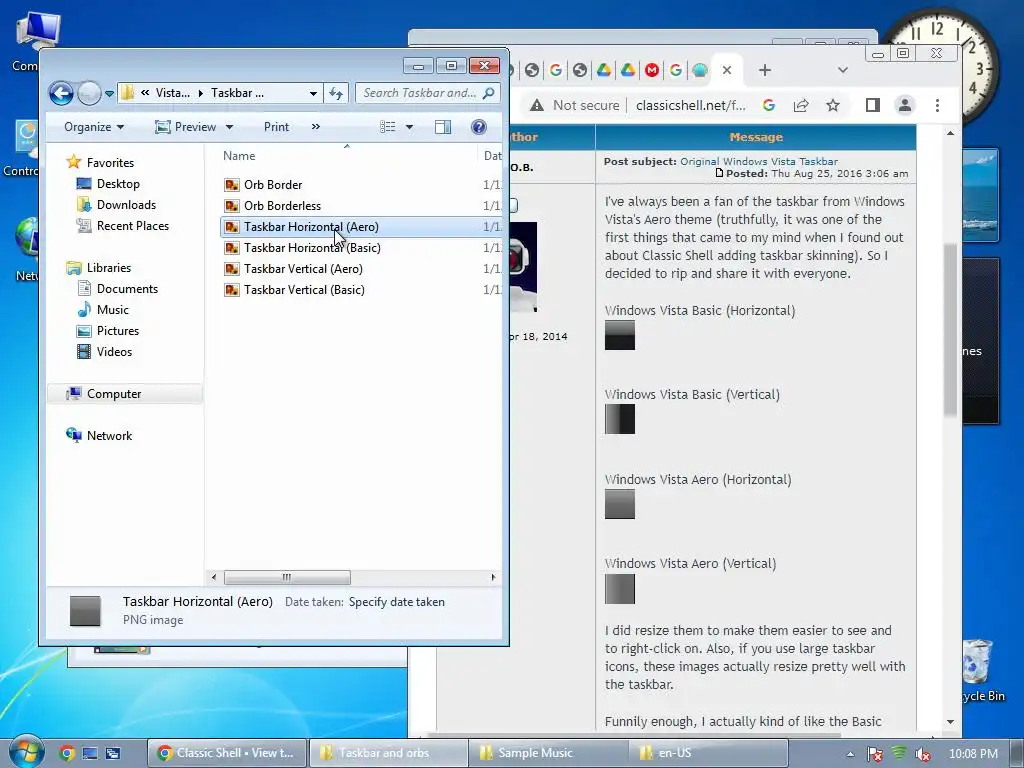Expand the address bar path dropdown
Viewport: 1024px width, 768px height.
pos(313,93)
